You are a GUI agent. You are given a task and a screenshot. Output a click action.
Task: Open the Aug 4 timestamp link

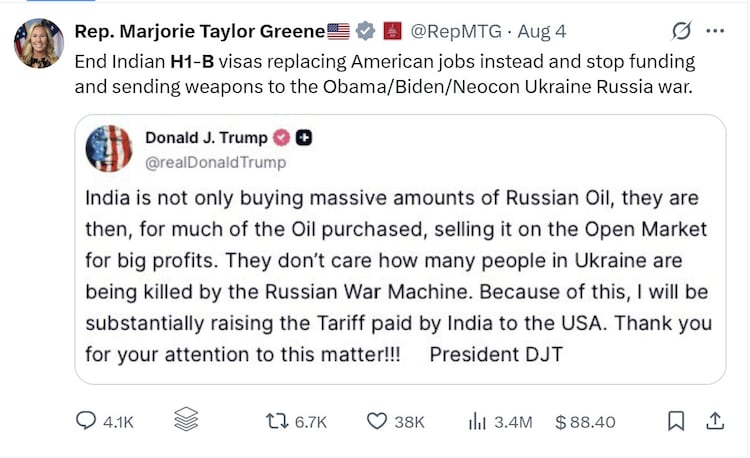click(x=542, y=32)
